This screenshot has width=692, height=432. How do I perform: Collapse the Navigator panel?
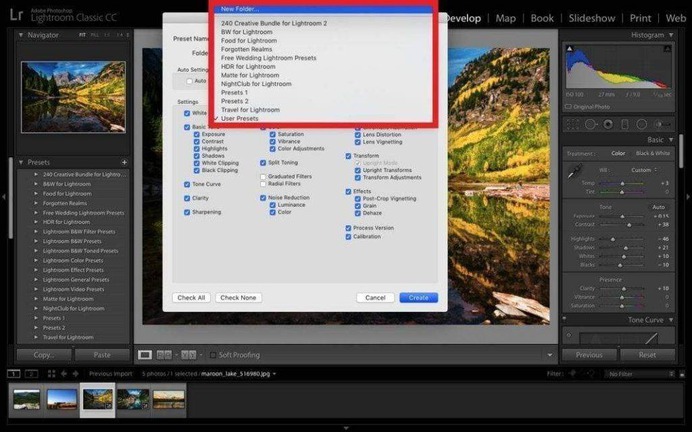click(x=21, y=35)
